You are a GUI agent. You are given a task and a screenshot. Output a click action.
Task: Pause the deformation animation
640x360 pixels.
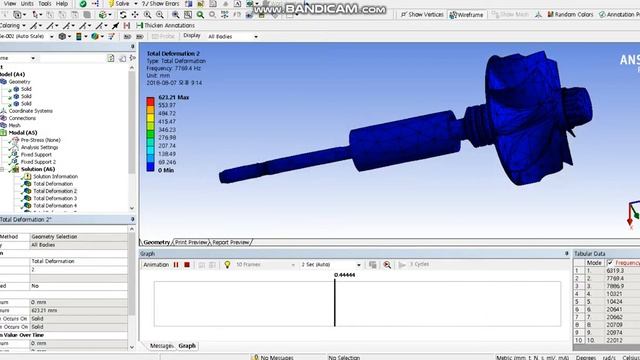point(176,265)
